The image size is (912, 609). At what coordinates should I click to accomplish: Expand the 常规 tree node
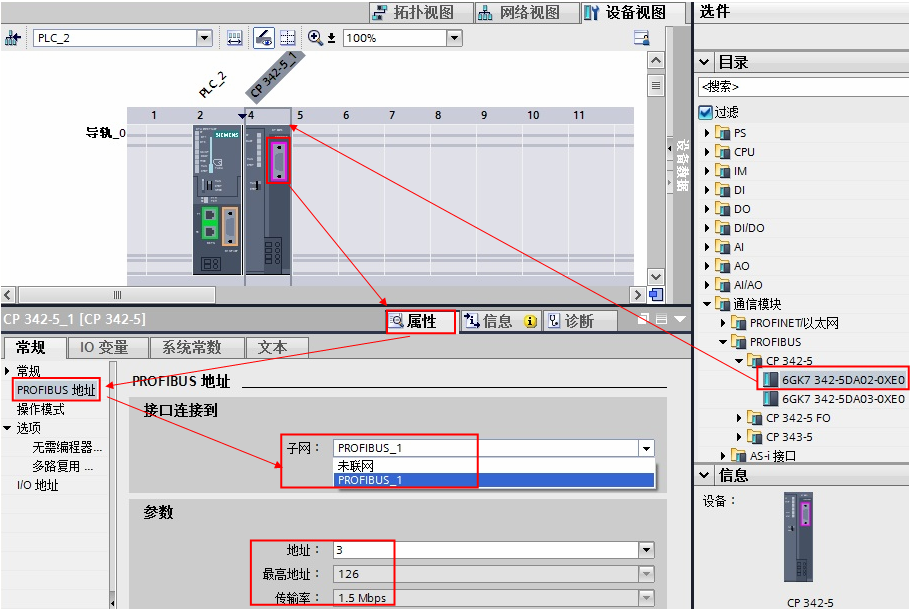7,371
